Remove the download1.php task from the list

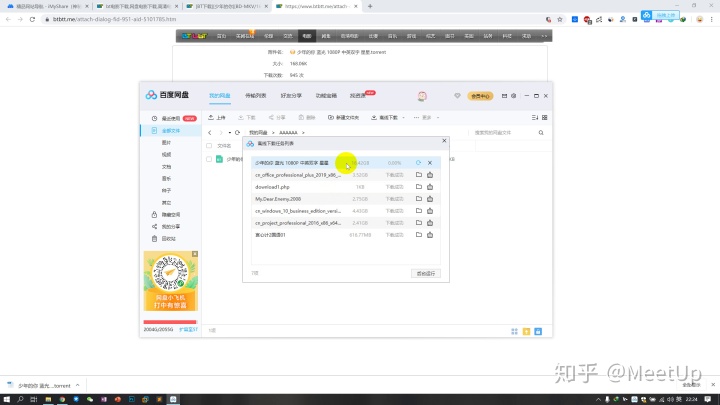pyautogui.click(x=430, y=187)
